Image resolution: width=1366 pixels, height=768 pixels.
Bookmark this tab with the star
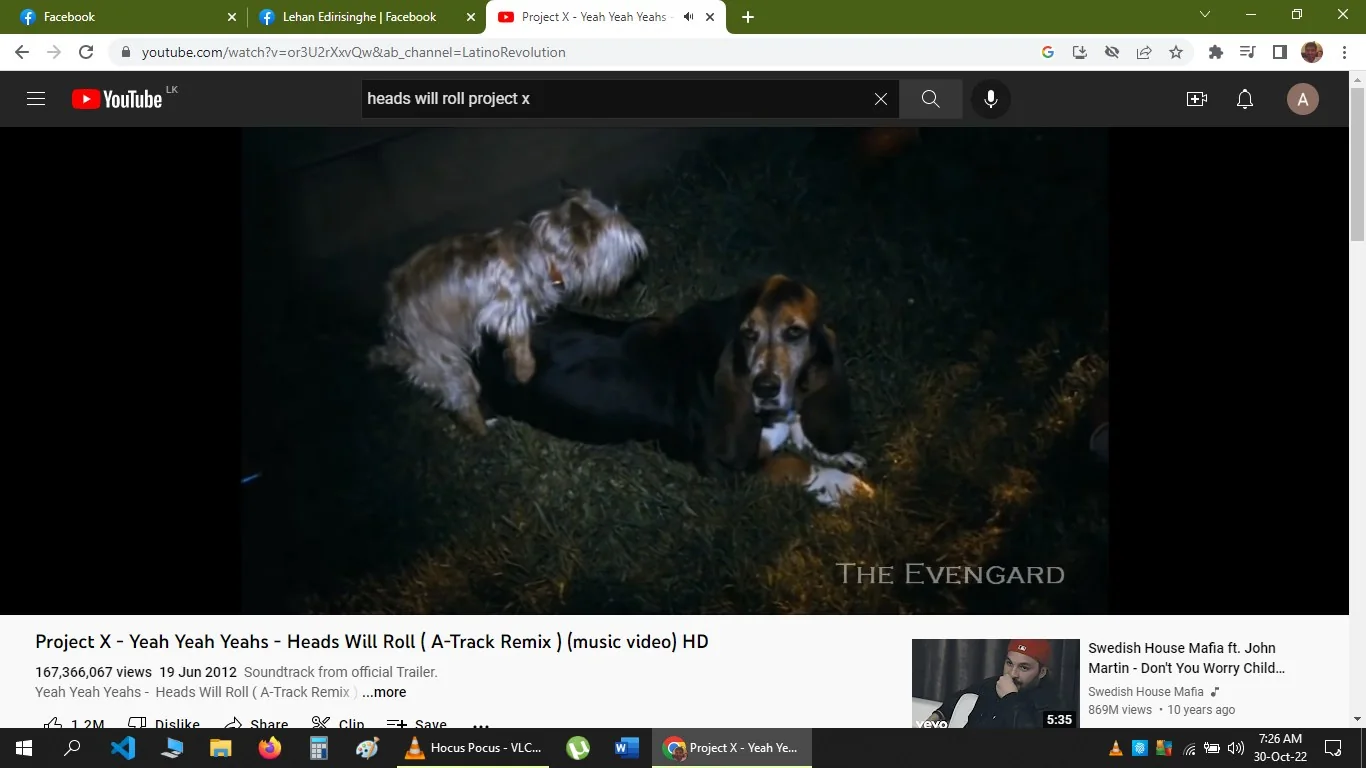[1176, 52]
